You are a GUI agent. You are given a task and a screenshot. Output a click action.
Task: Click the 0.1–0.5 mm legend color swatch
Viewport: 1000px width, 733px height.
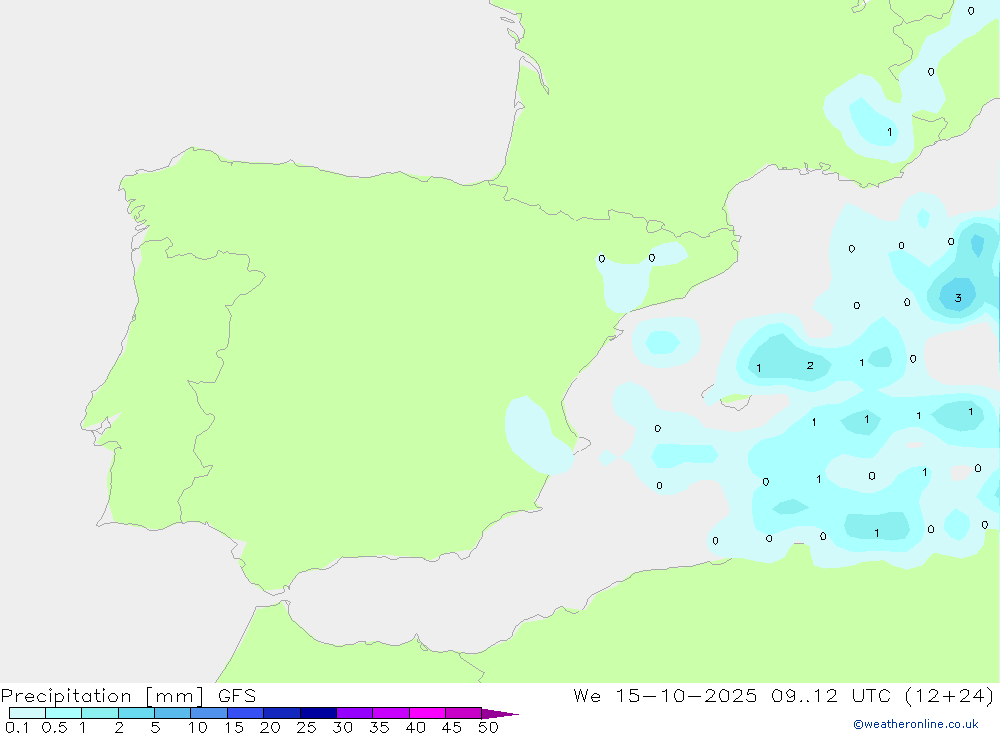click(x=27, y=713)
